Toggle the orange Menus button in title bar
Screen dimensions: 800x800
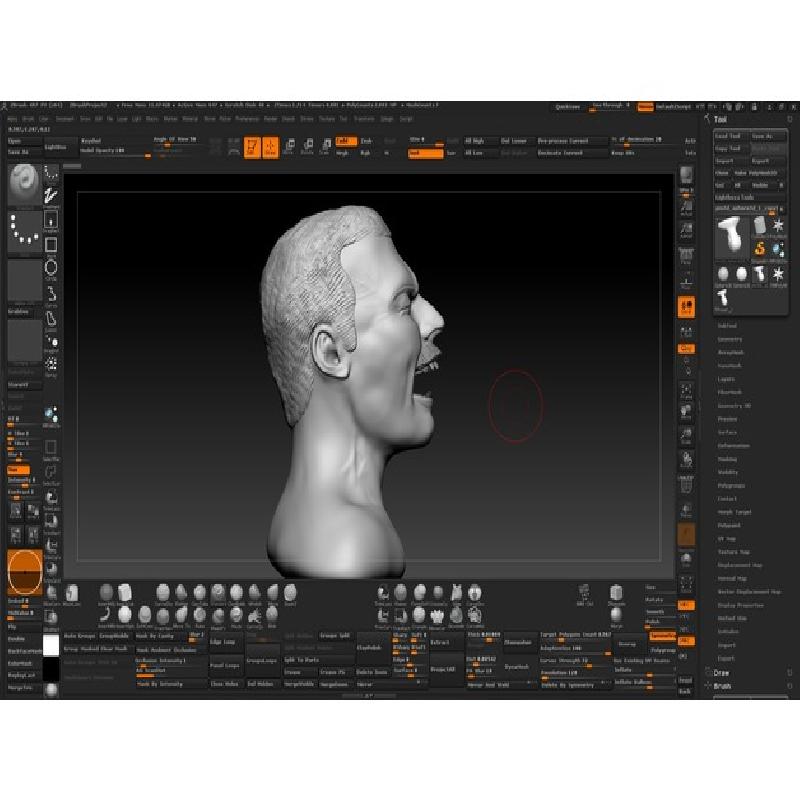click(x=645, y=107)
